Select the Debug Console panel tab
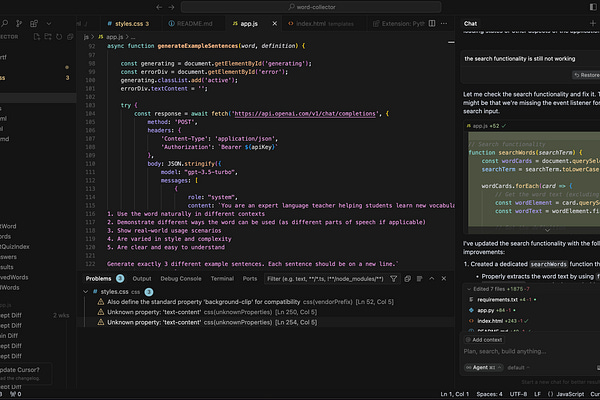The image size is (600, 400). pos(181,279)
